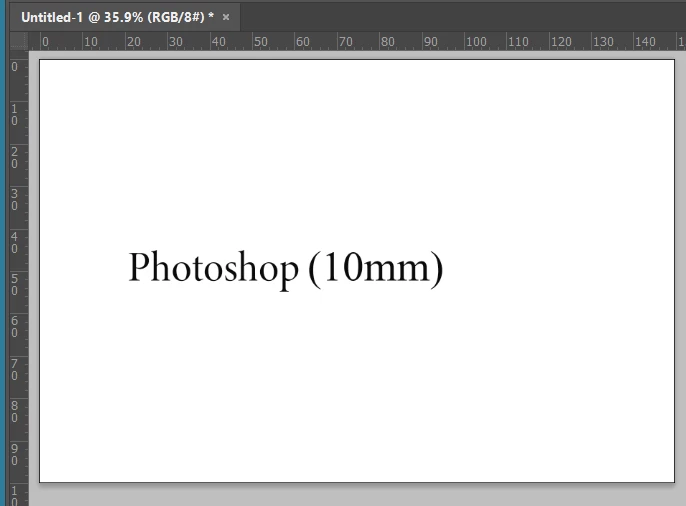
Task: Click the 30 mark on vertical ruler
Action: pos(14,200)
